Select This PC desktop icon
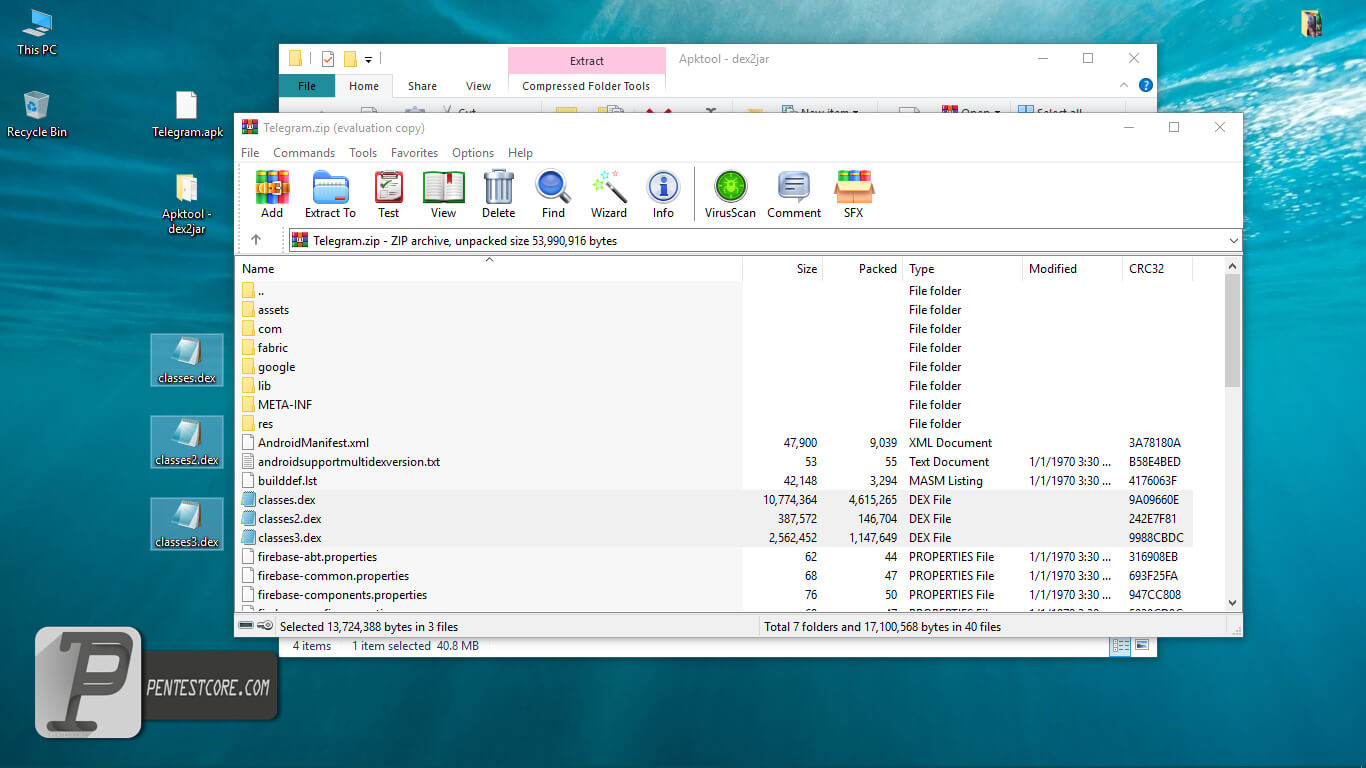This screenshot has height=768, width=1366. click(37, 32)
